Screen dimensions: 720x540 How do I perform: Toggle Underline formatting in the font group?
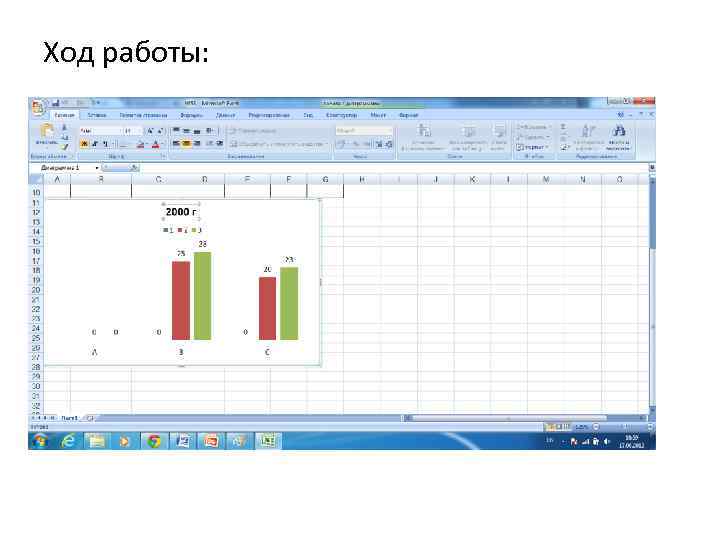tap(105, 144)
